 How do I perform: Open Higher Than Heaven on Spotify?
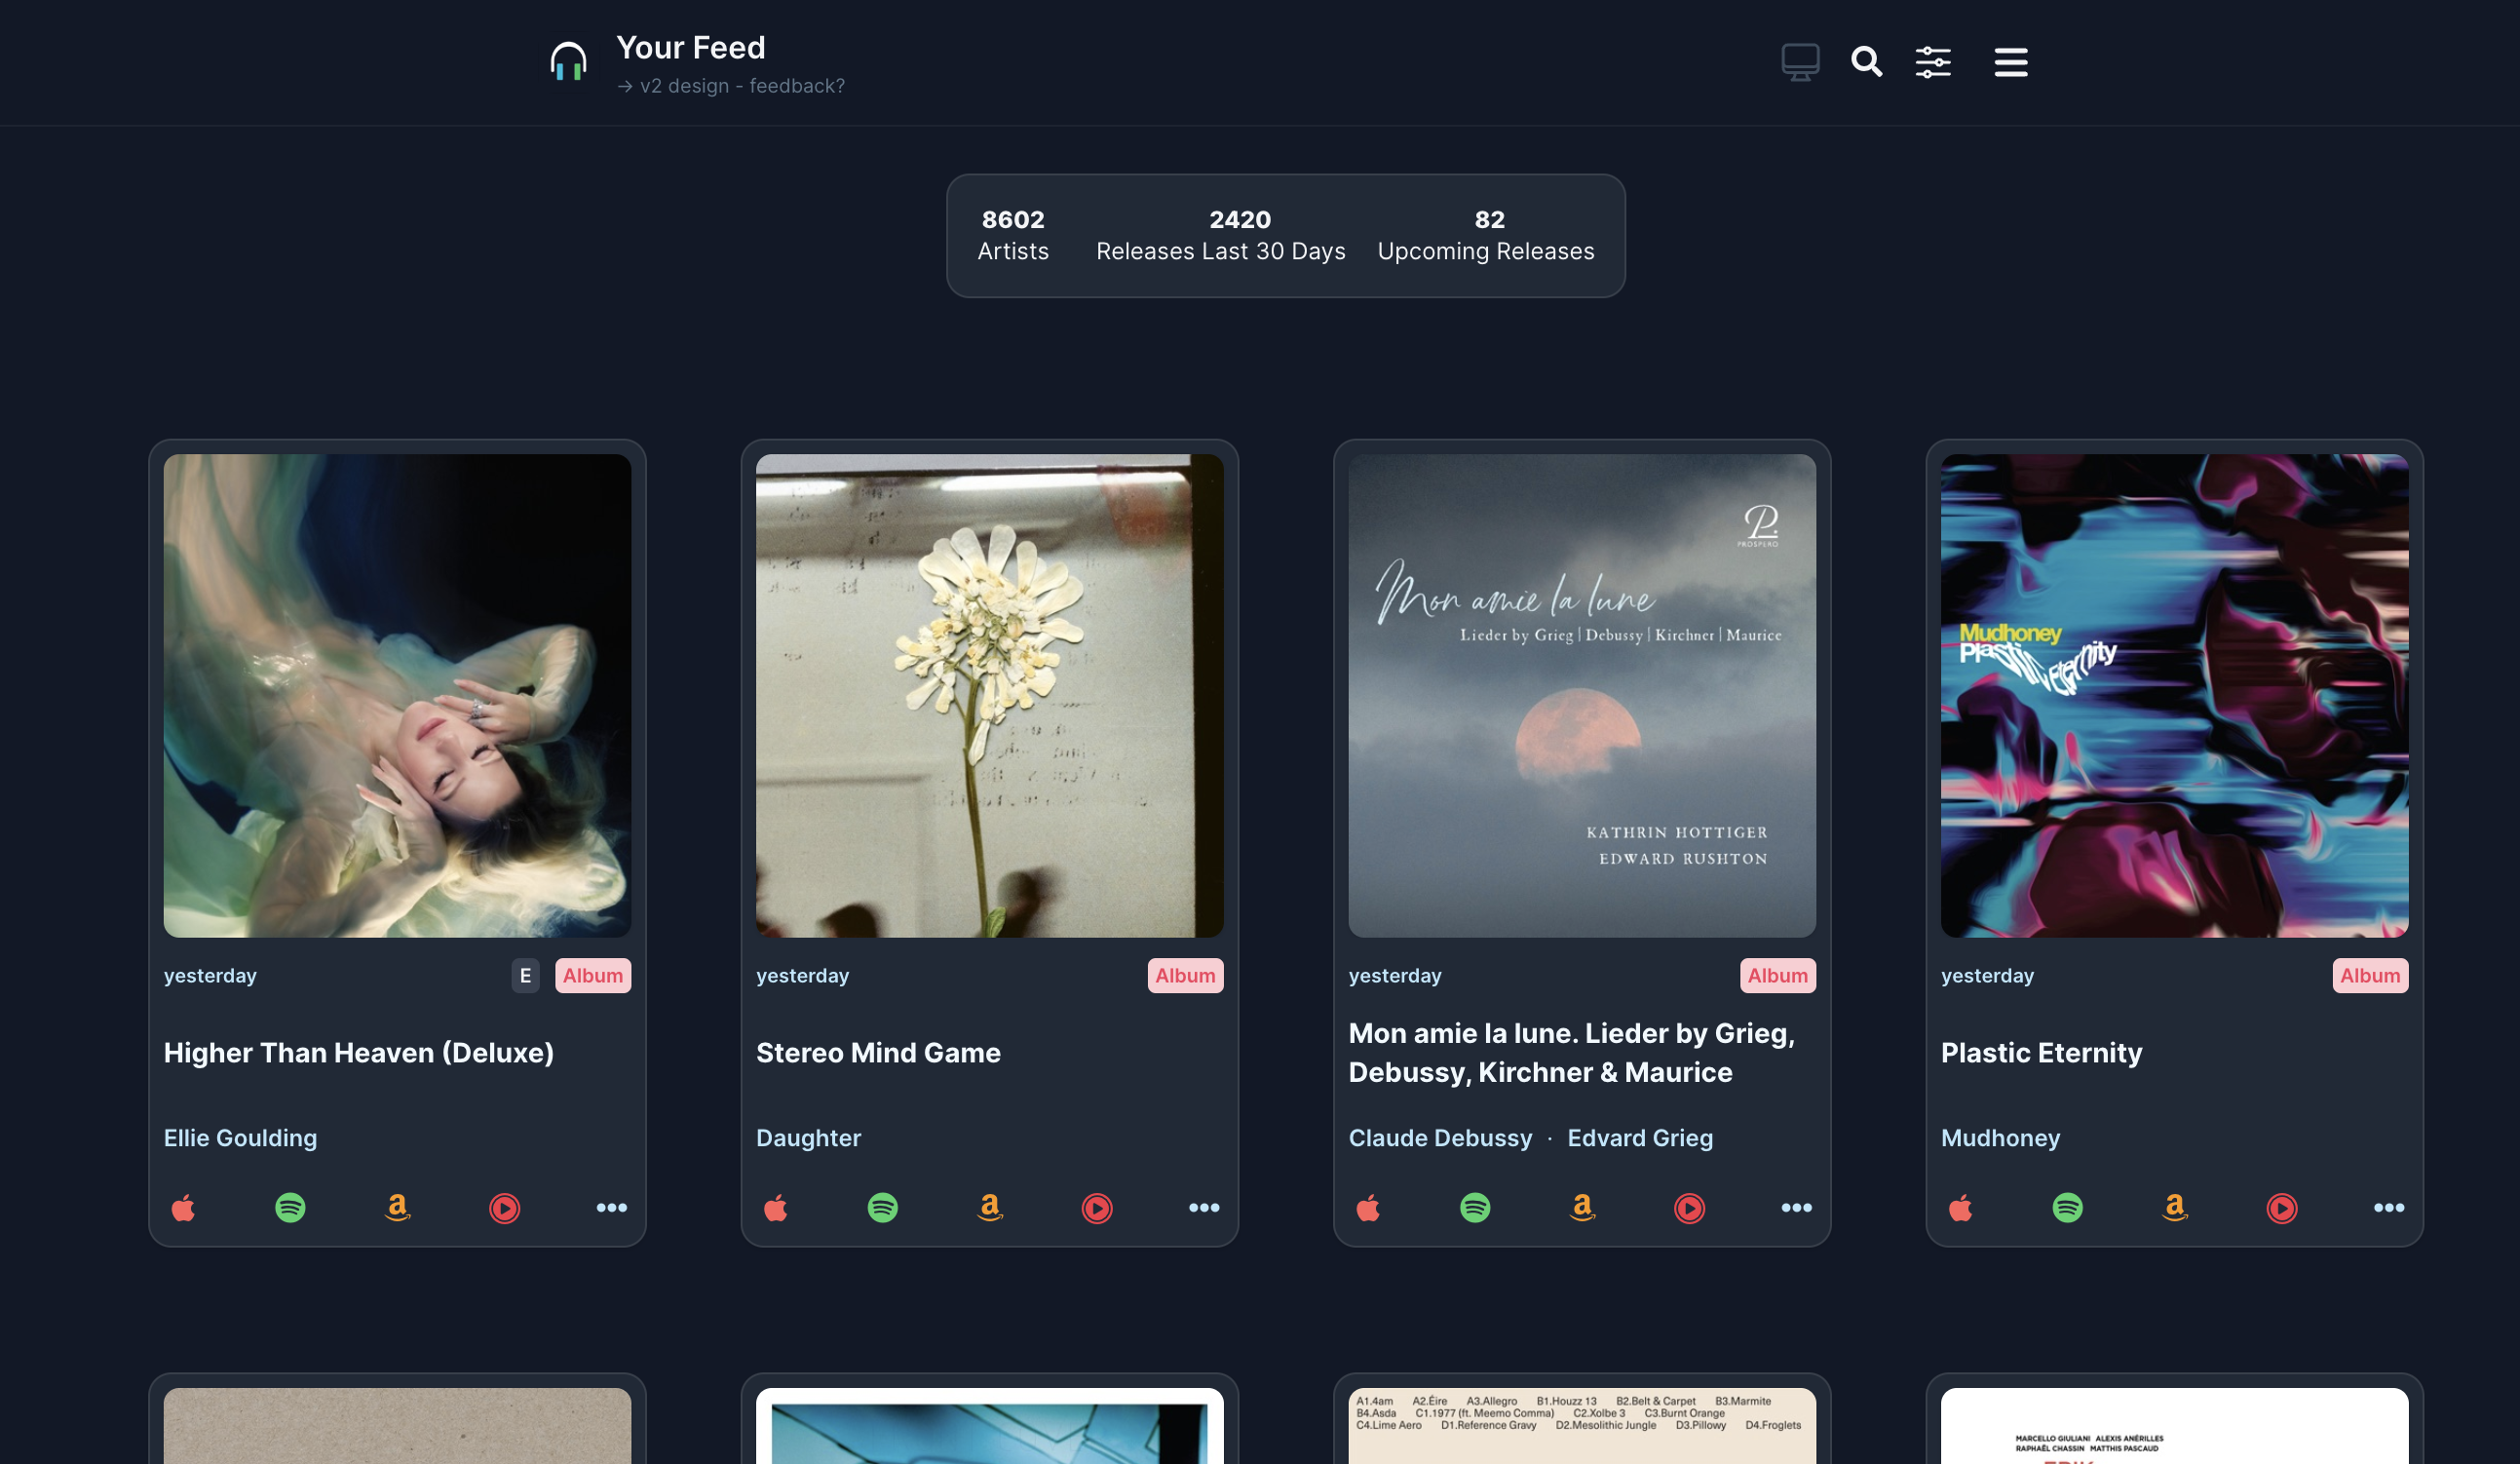point(290,1208)
